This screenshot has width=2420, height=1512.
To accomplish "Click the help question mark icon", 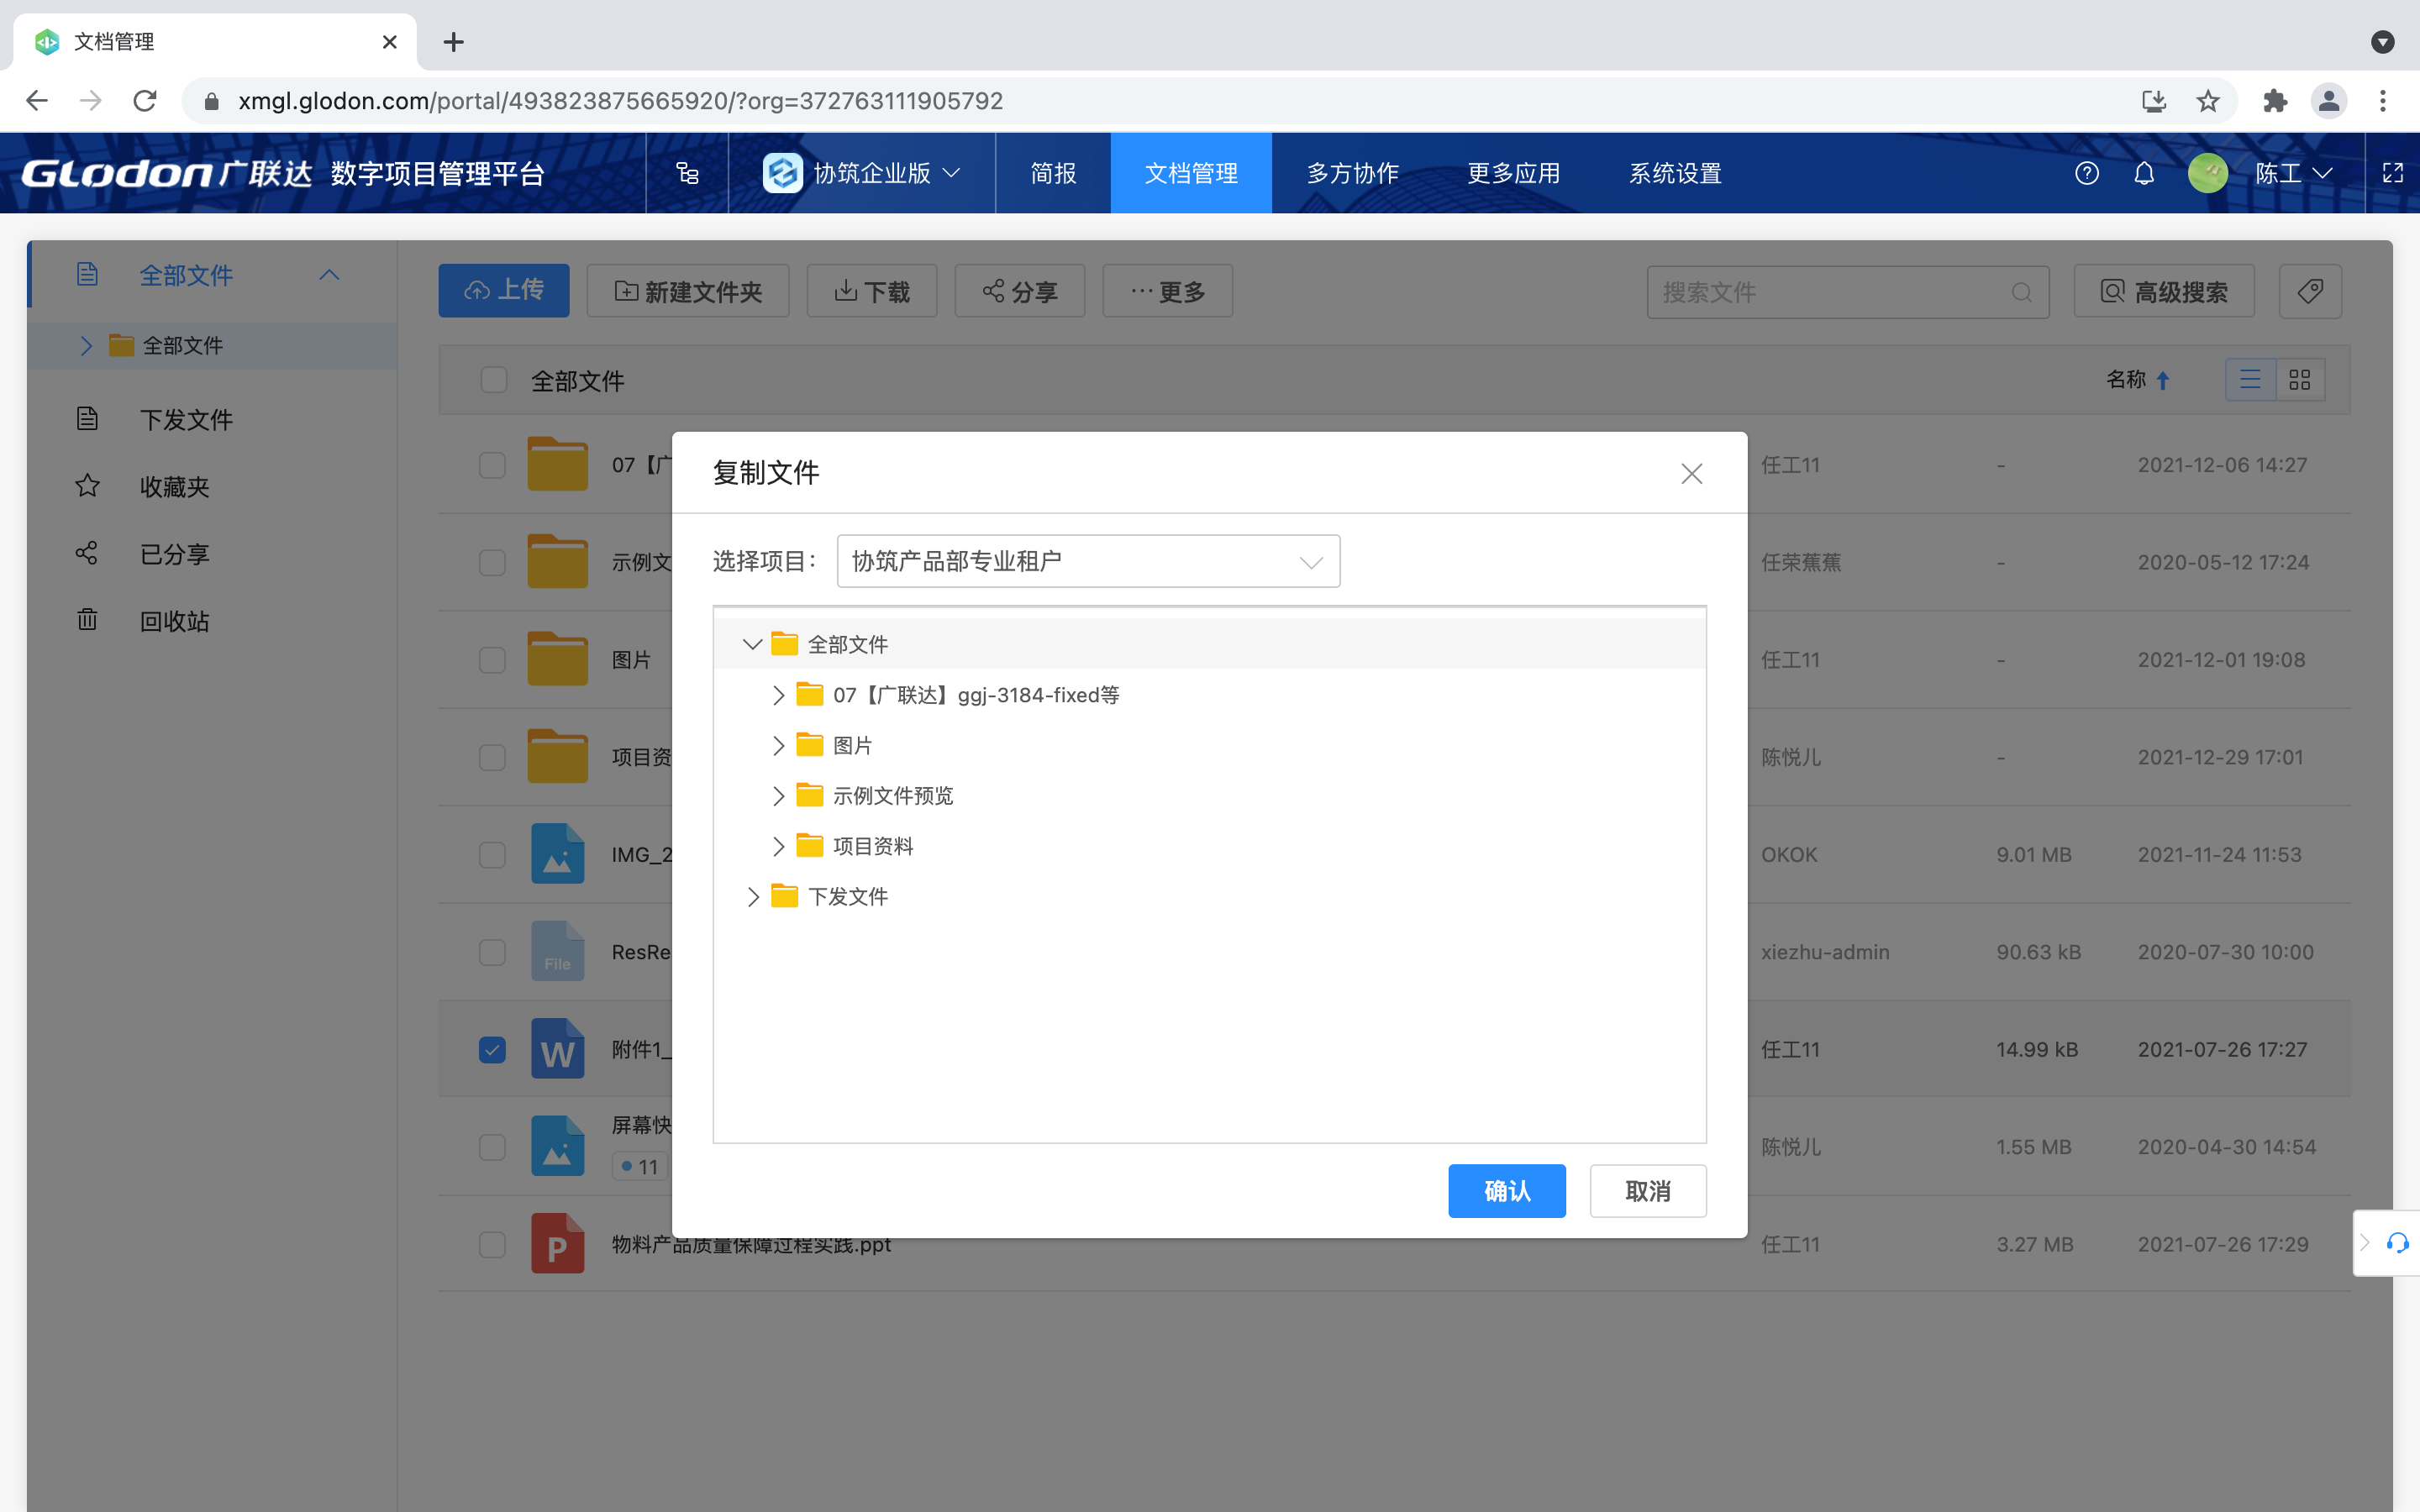I will tap(2088, 173).
